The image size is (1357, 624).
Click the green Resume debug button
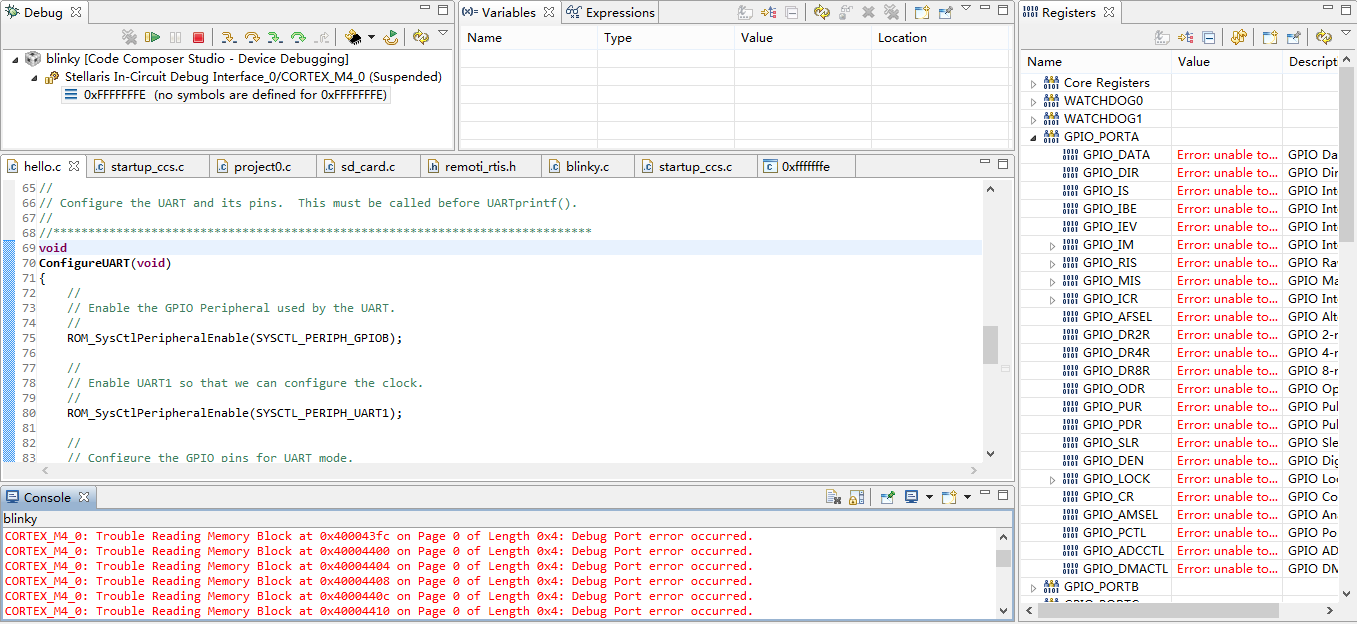(x=152, y=38)
